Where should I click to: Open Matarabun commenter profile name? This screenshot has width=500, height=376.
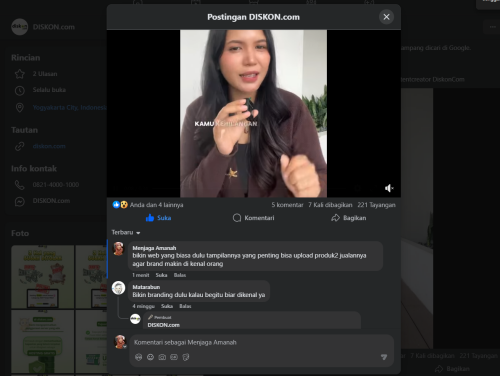tap(146, 287)
